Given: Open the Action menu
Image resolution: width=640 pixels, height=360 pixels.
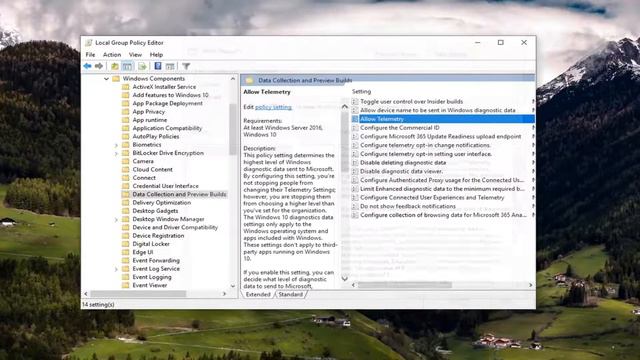Looking at the screenshot, I should click(x=112, y=54).
